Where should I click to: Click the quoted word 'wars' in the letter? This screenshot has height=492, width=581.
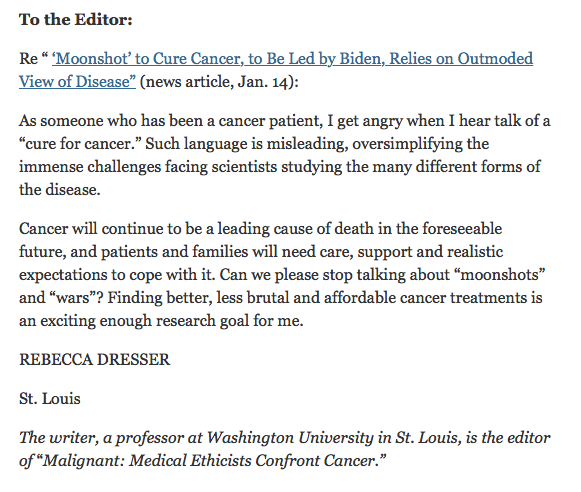point(74,298)
